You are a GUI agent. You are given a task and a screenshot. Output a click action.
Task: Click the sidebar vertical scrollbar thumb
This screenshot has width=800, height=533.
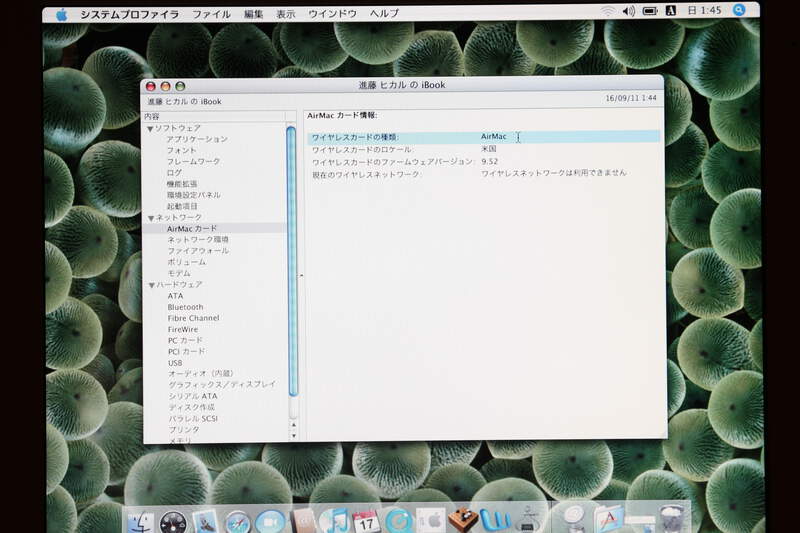(292, 261)
